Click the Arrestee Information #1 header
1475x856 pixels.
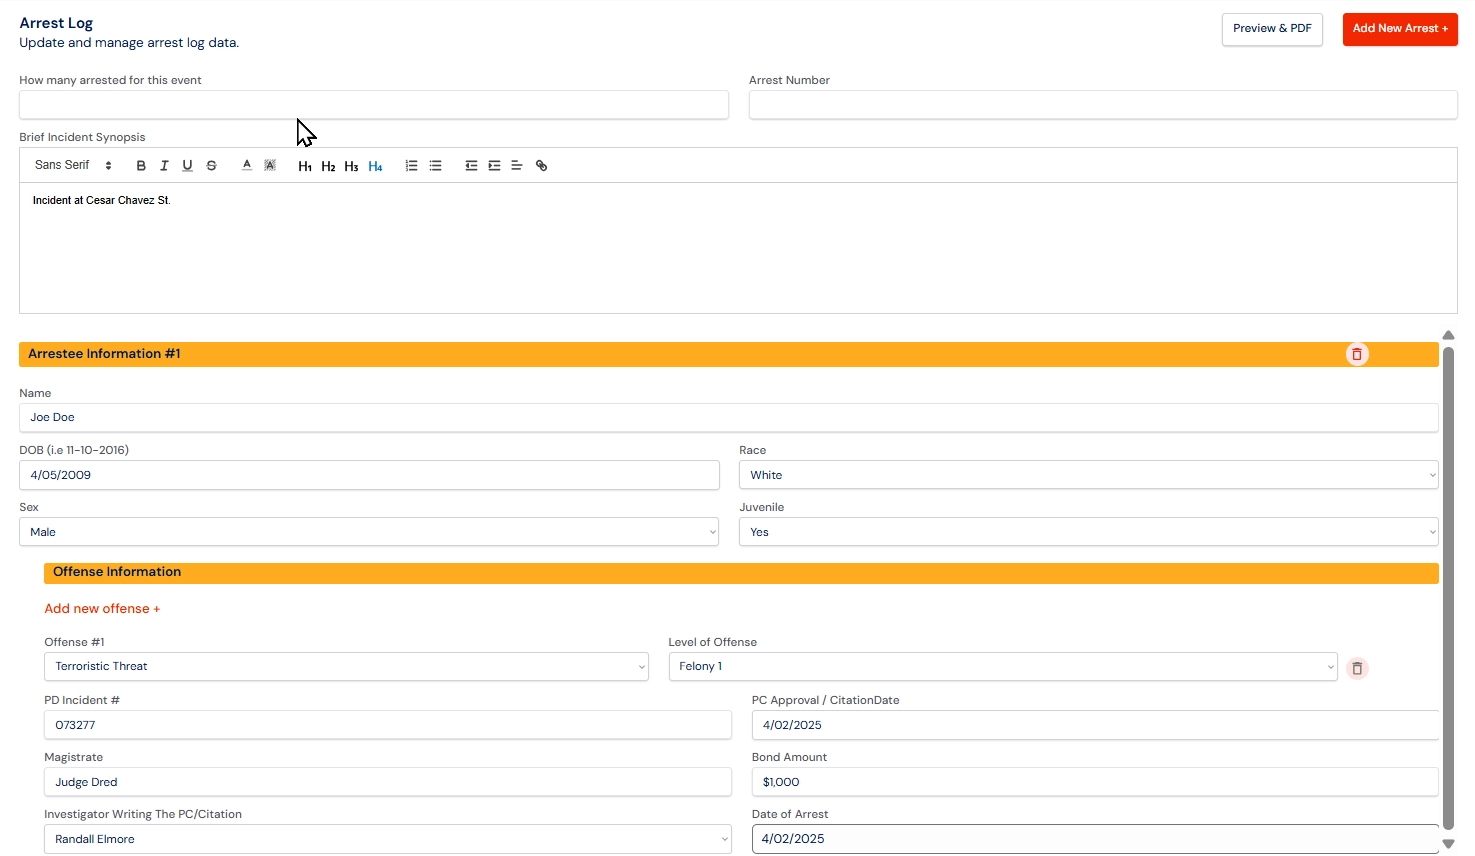[729, 354]
